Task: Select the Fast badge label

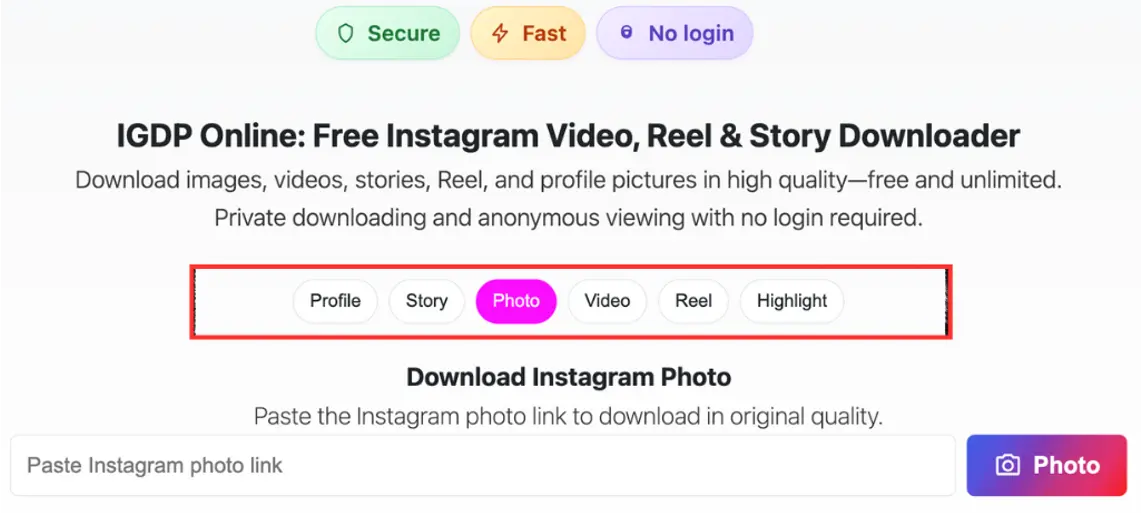Action: click(544, 34)
